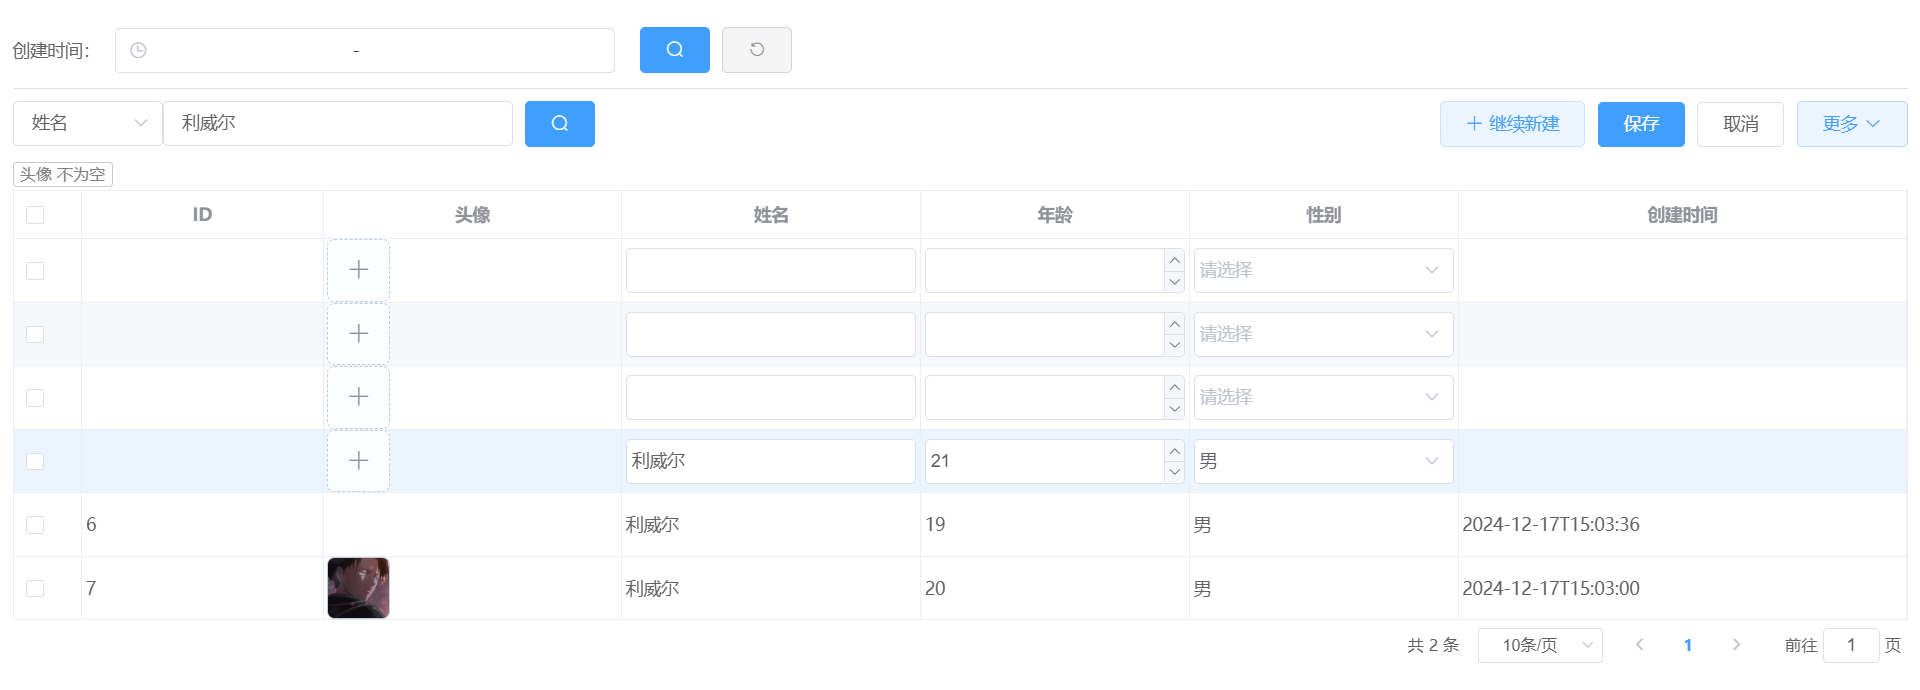The width and height of the screenshot is (1920, 690).
Task: Open the gender dropdown showing 男
Action: coord(1323,461)
